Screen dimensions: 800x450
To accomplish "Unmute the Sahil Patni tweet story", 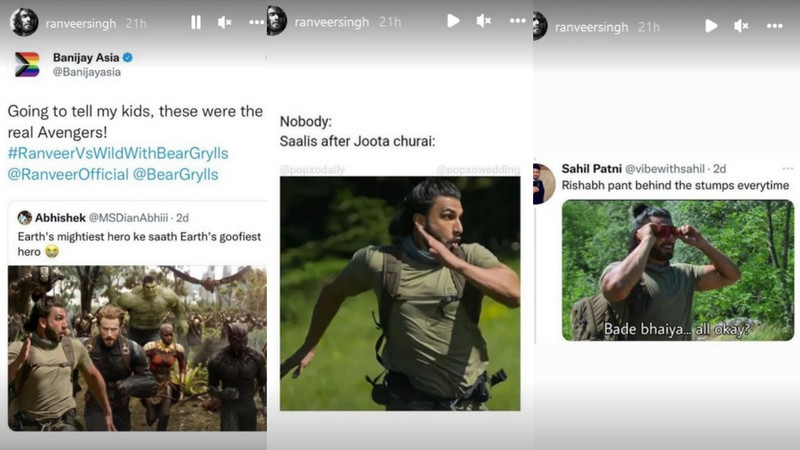I will click(741, 26).
